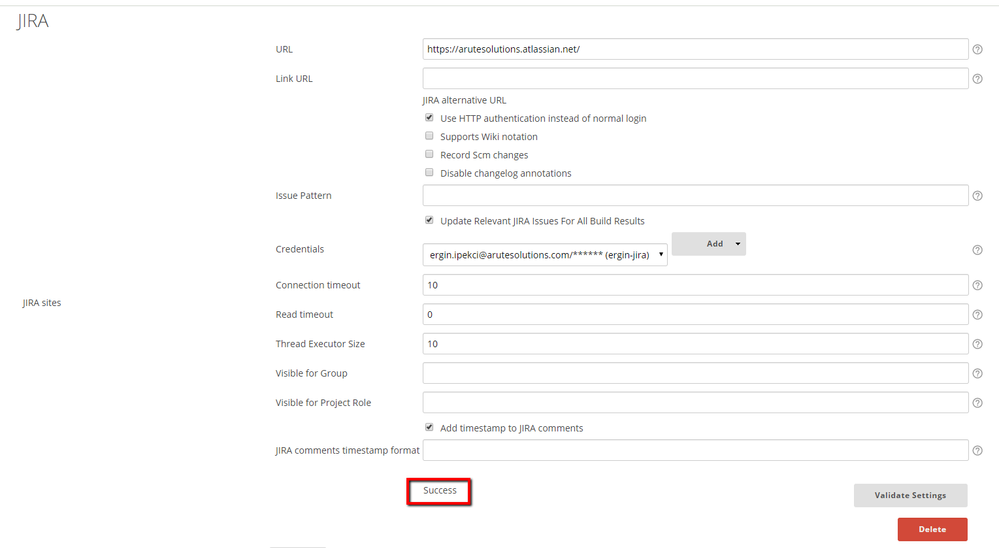Image resolution: width=999 pixels, height=548 pixels.
Task: Show help for Visible for Project Role
Action: [x=977, y=403]
